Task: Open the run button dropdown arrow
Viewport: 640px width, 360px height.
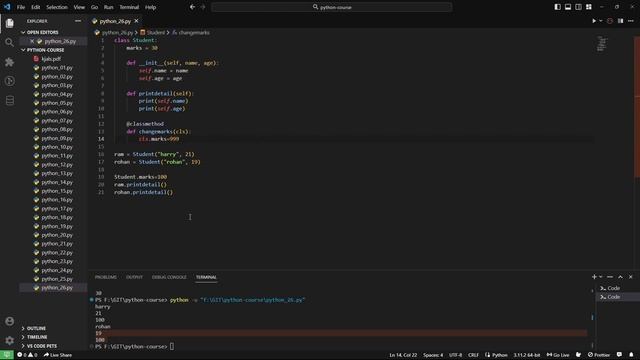Action: click(601, 21)
